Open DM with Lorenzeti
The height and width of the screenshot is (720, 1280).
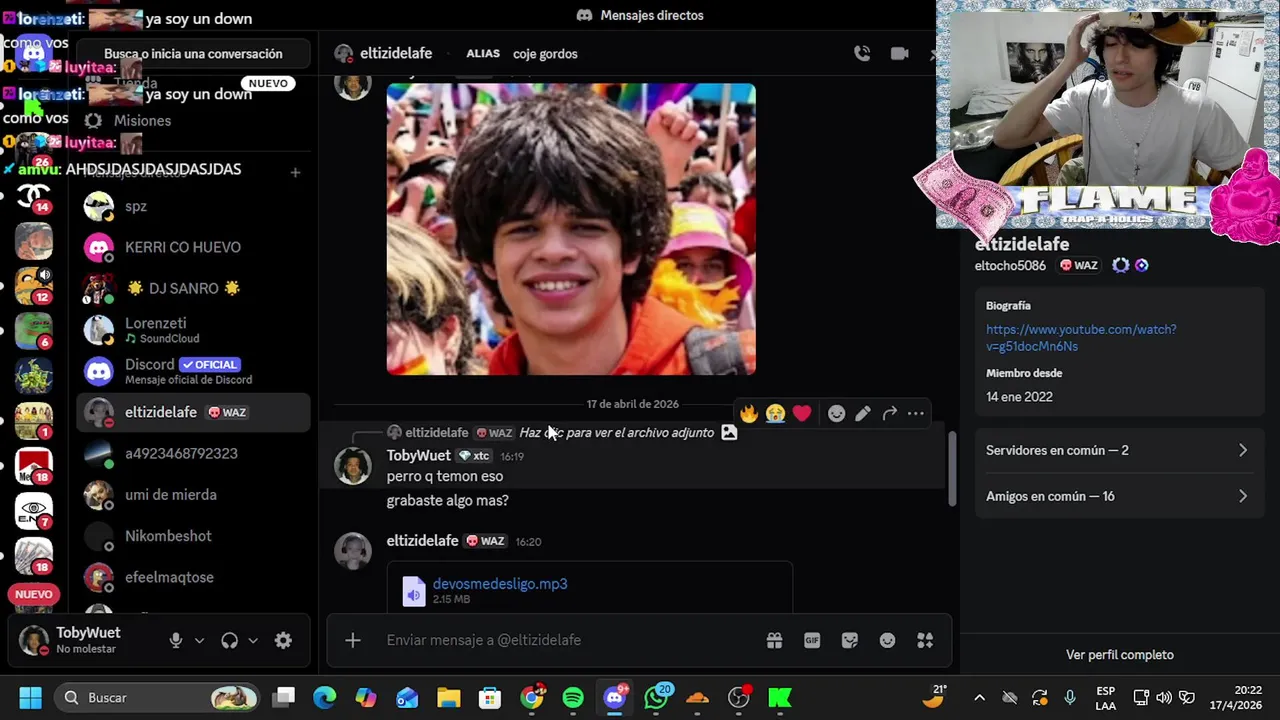click(193, 330)
